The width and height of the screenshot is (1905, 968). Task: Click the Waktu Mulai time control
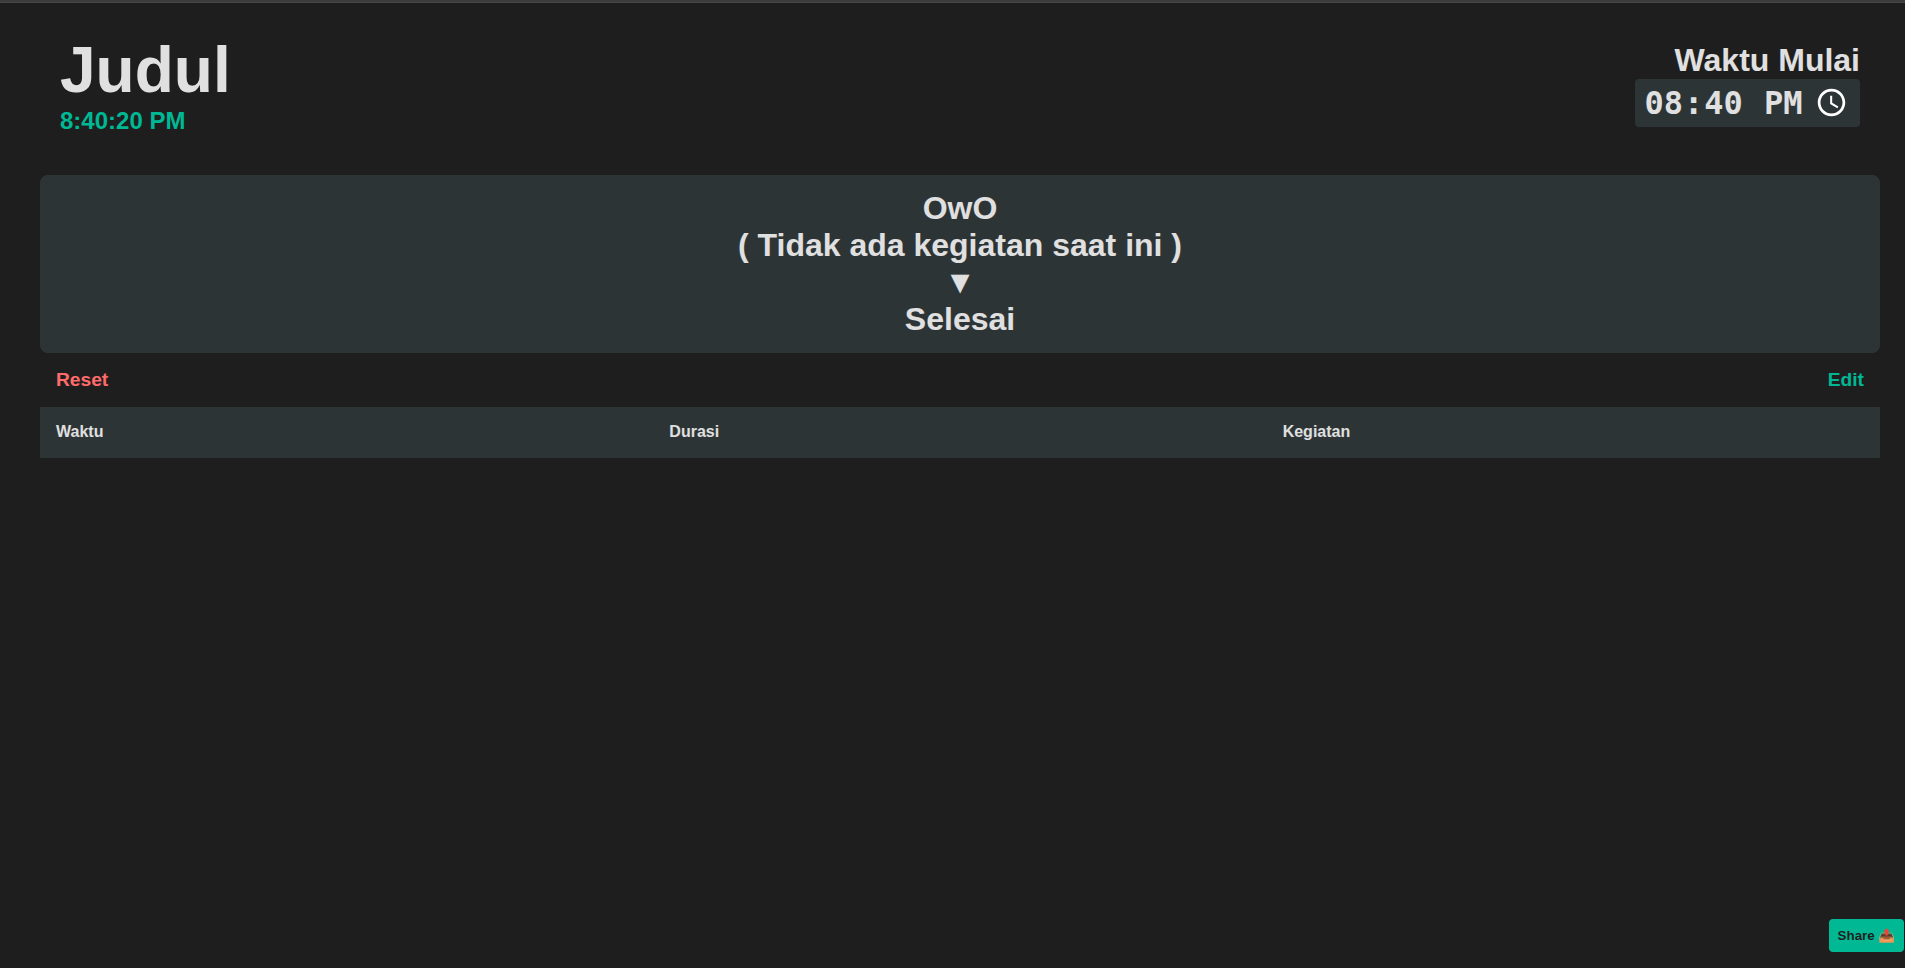[1746, 102]
